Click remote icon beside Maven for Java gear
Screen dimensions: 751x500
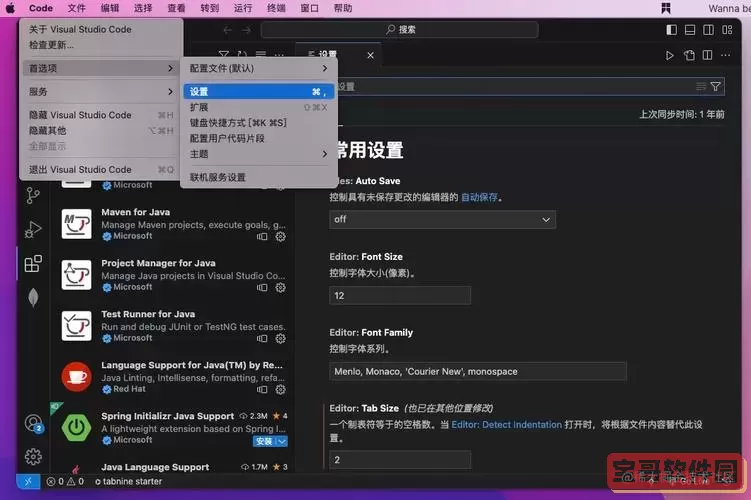(262, 236)
